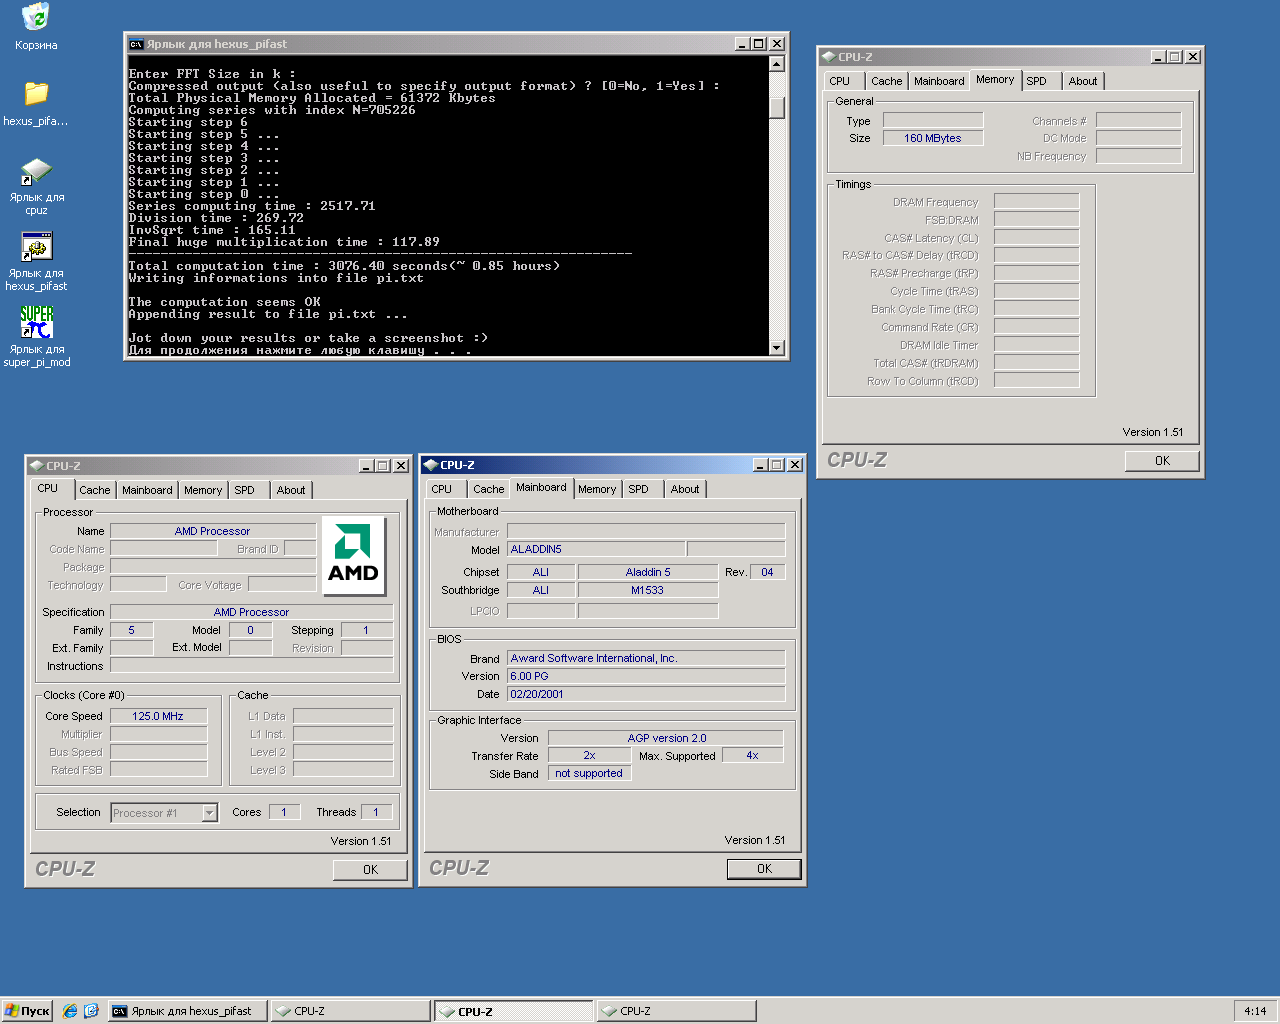This screenshot has height=1024, width=1280.
Task: Open Cache tab in Memory CPU-Z window
Action: [886, 82]
